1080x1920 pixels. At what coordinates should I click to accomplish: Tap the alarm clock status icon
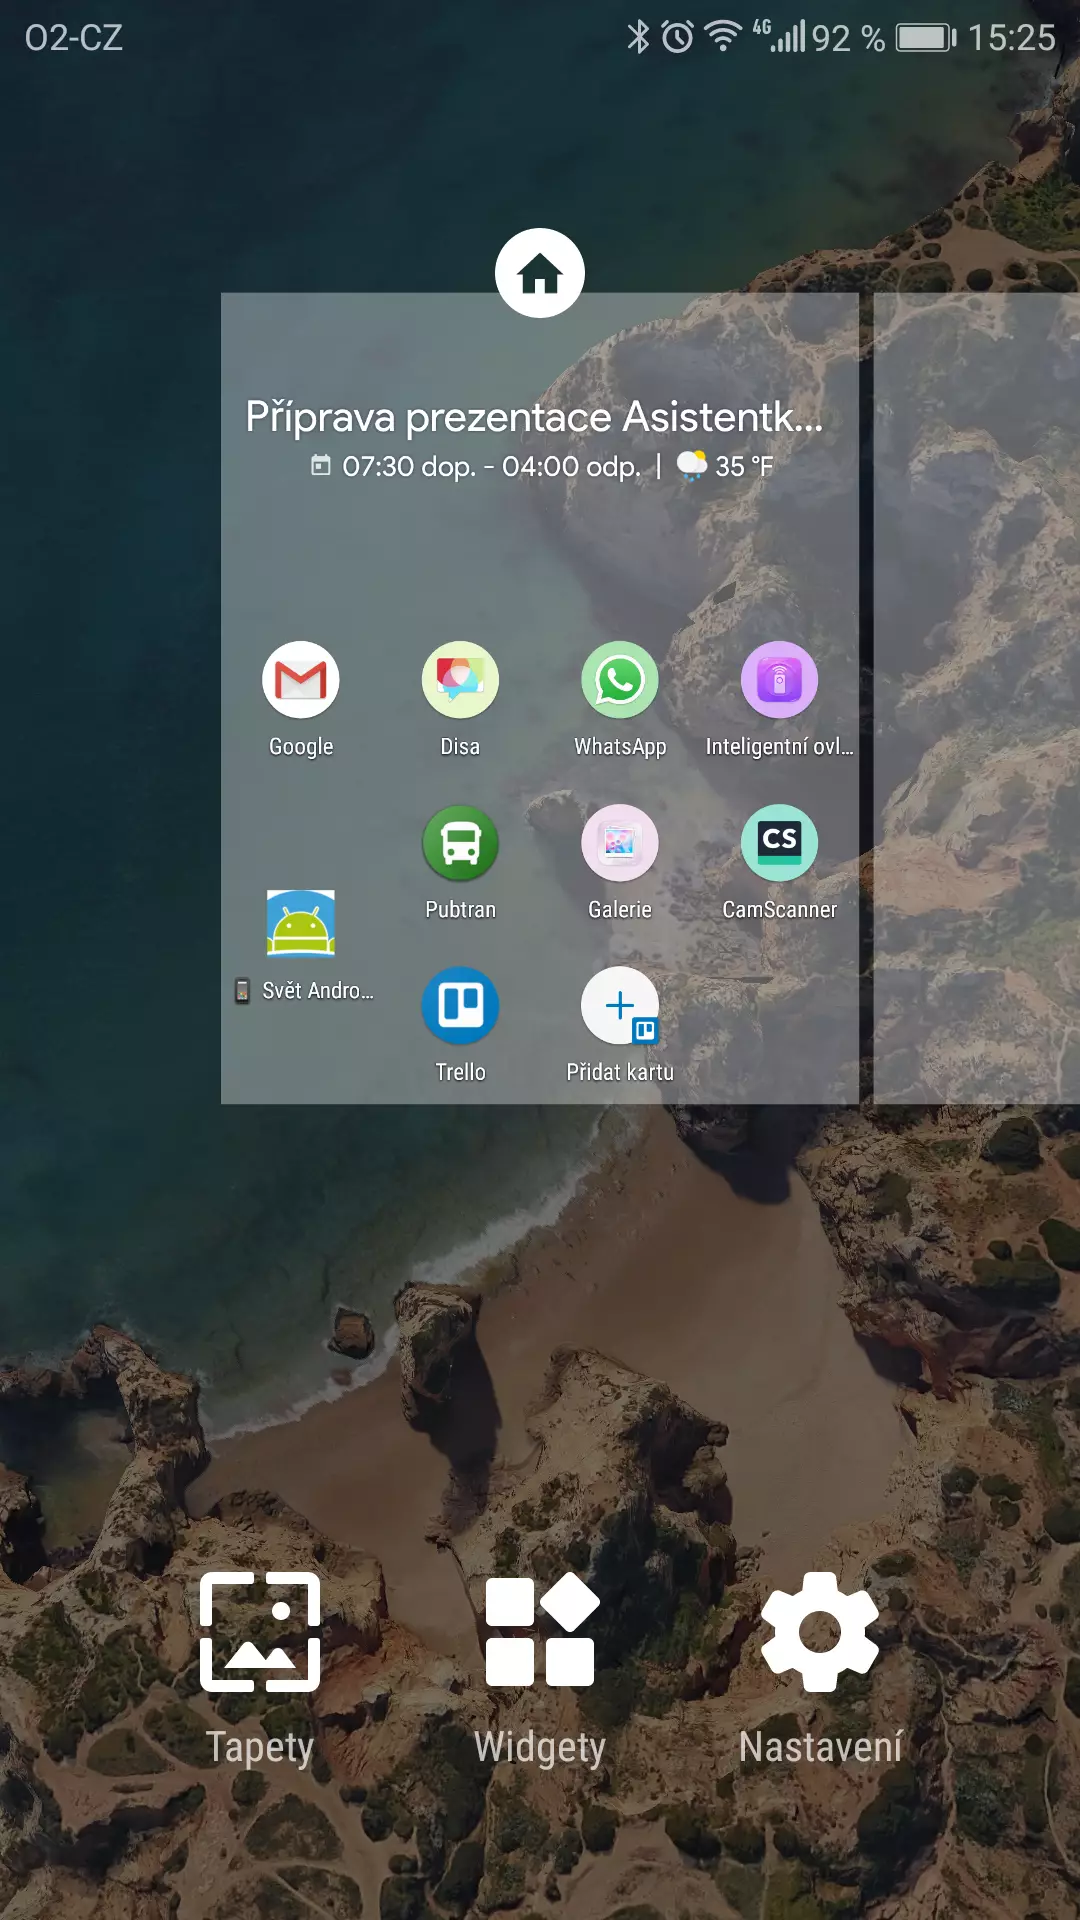(x=678, y=37)
